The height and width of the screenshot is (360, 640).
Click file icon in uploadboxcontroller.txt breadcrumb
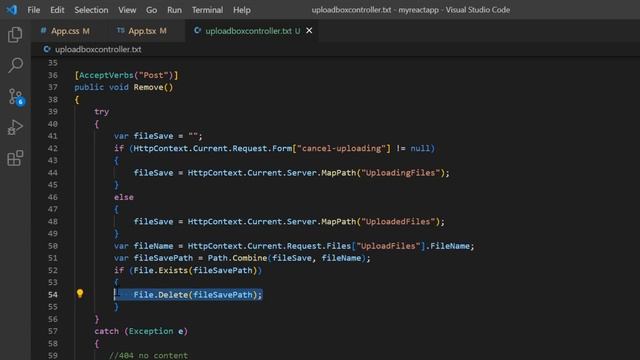pyautogui.click(x=47, y=49)
